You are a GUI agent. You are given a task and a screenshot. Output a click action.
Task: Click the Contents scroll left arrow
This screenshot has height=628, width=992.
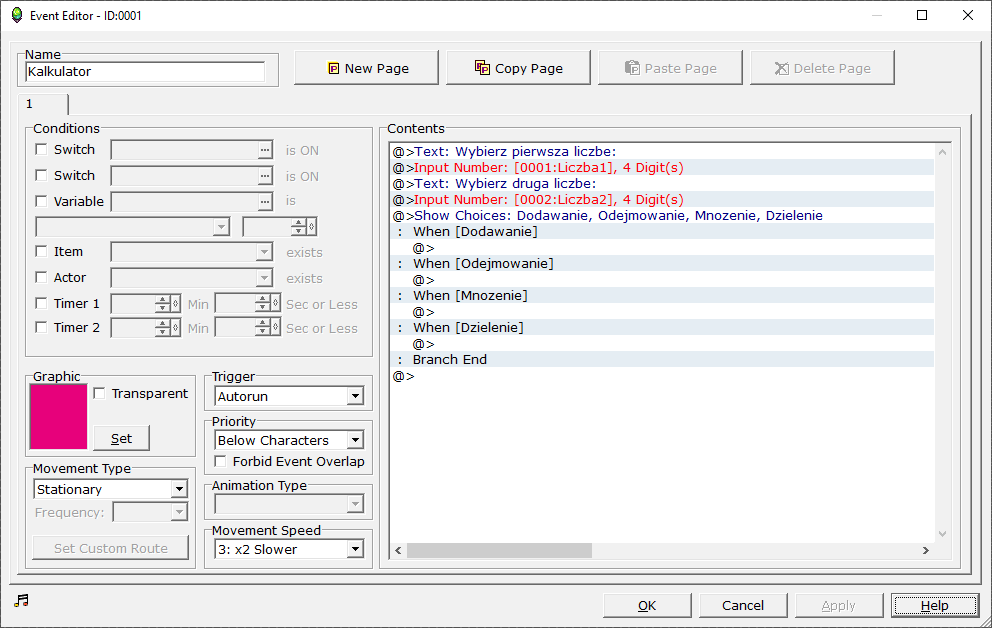click(x=398, y=550)
